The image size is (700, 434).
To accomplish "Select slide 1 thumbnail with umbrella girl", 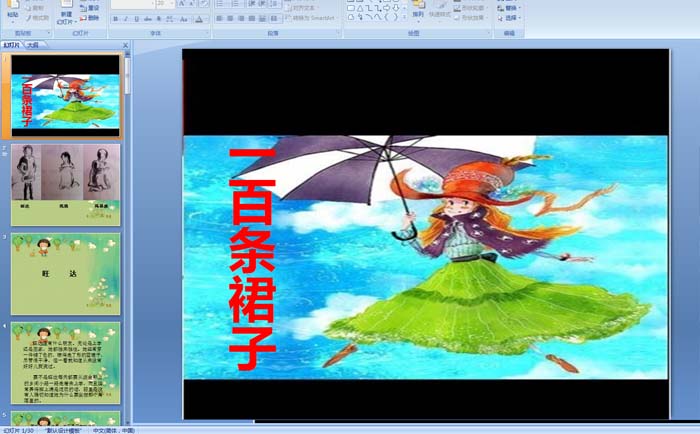I will (x=66, y=96).
